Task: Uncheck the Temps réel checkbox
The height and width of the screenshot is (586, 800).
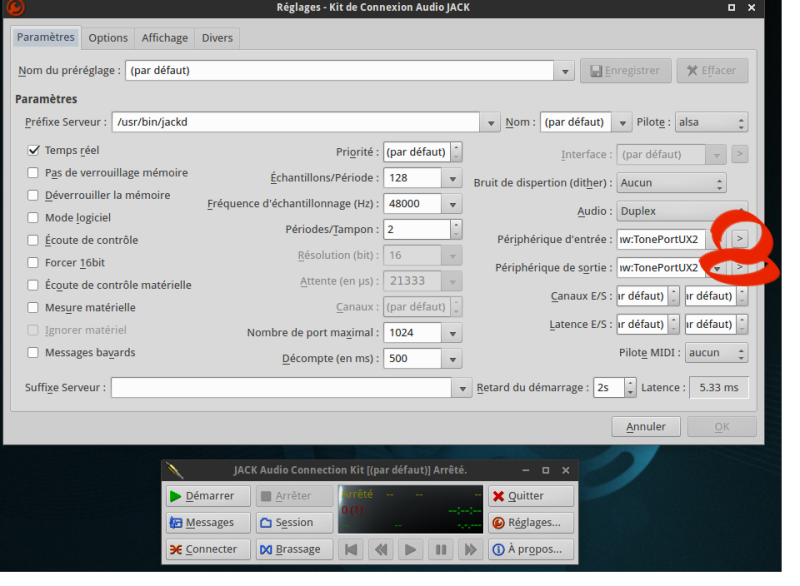Action: coord(34,150)
